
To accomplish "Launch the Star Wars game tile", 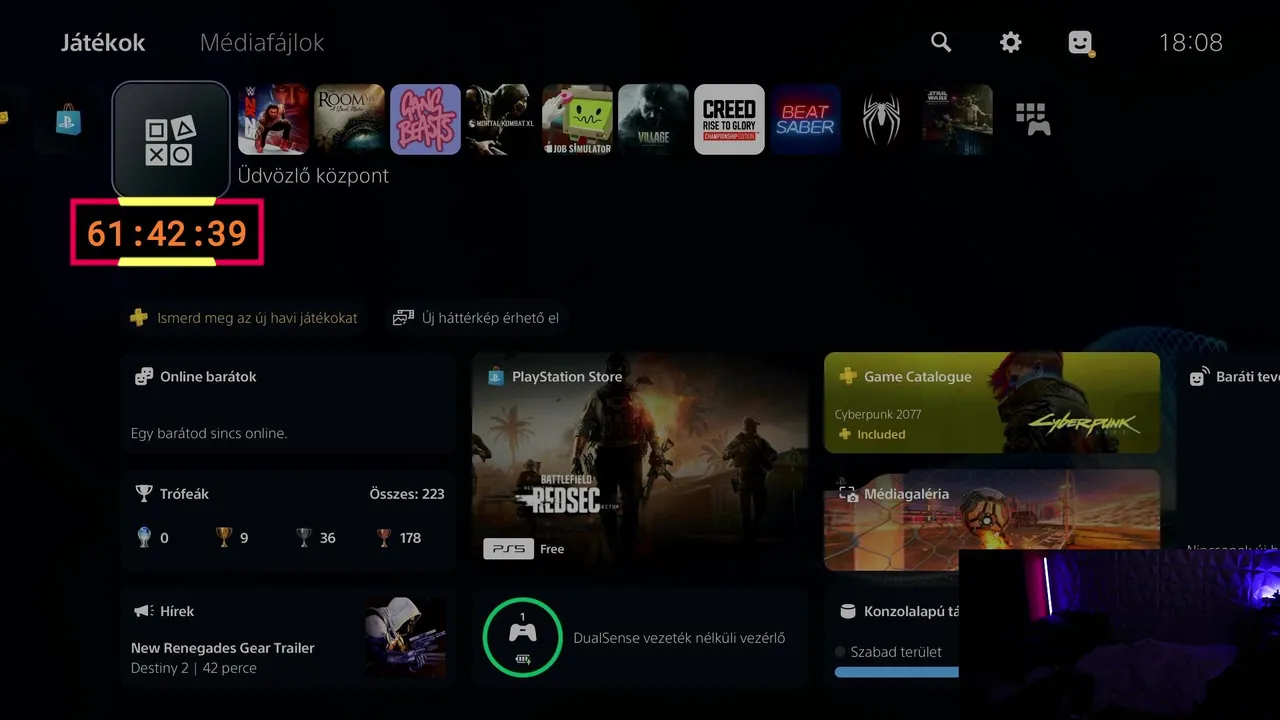I will tap(958, 119).
